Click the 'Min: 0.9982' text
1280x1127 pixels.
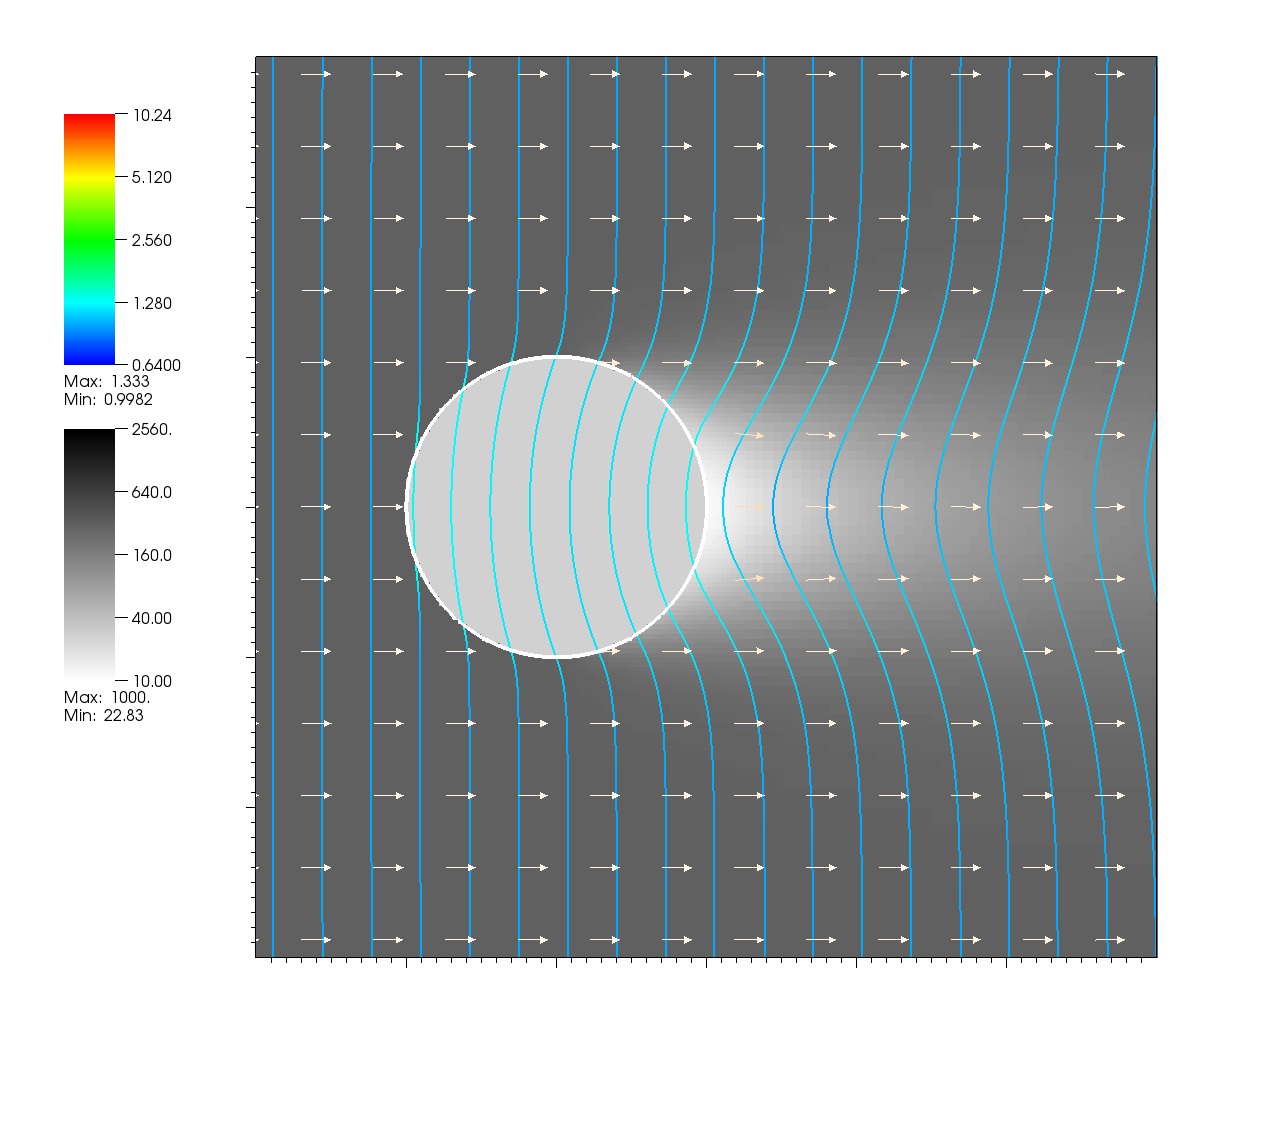[x=108, y=399]
